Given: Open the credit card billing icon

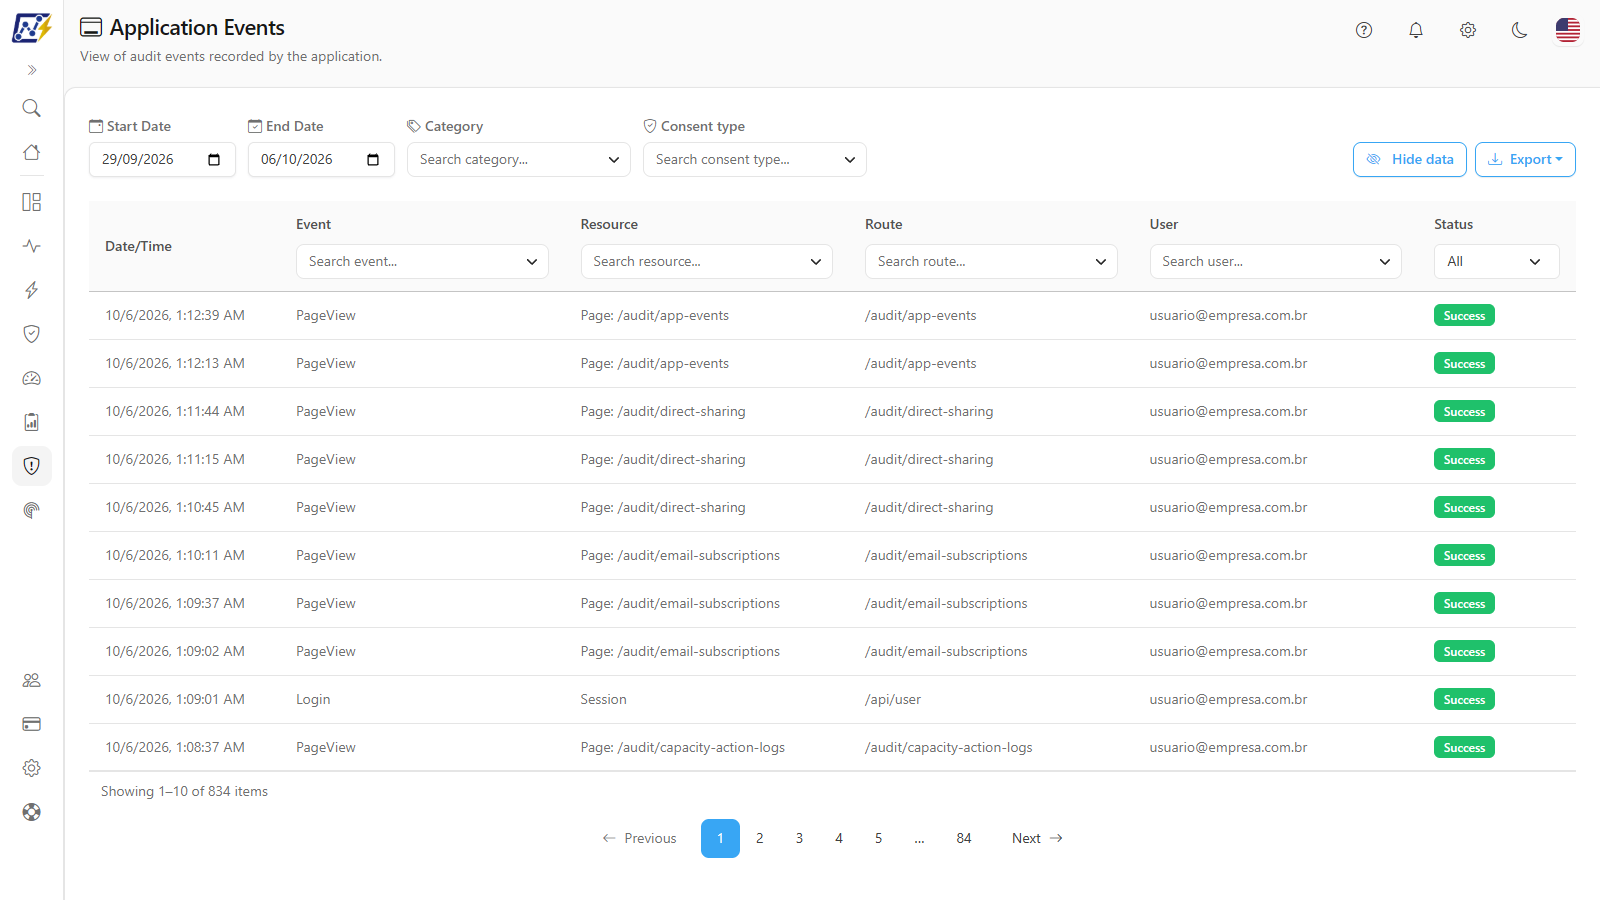Looking at the screenshot, I should [32, 724].
